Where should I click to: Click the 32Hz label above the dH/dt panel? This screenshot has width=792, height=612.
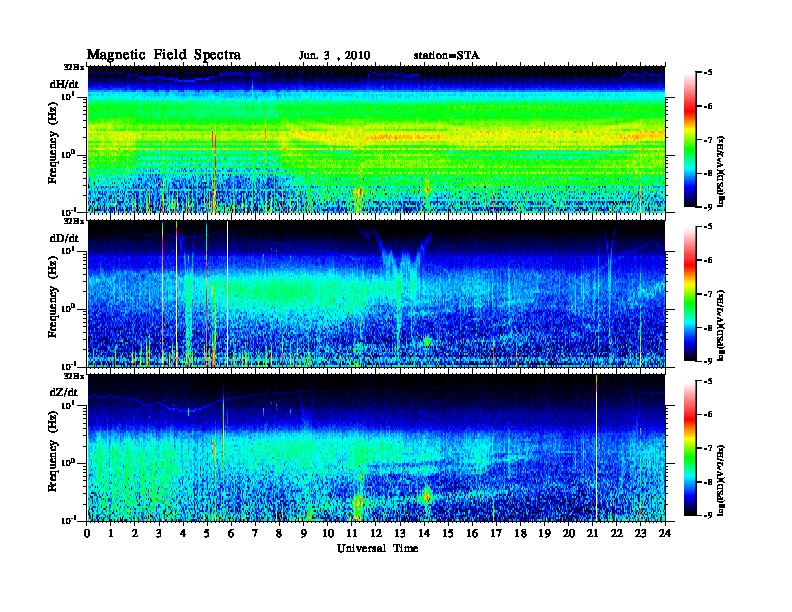pos(74,66)
